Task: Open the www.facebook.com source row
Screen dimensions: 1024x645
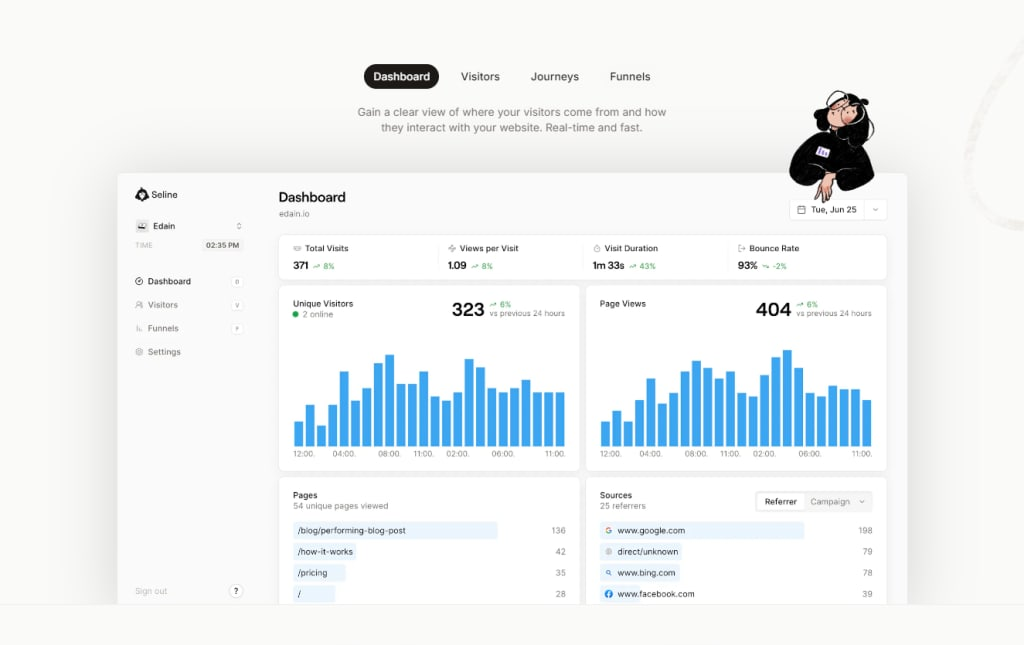Action: point(736,594)
